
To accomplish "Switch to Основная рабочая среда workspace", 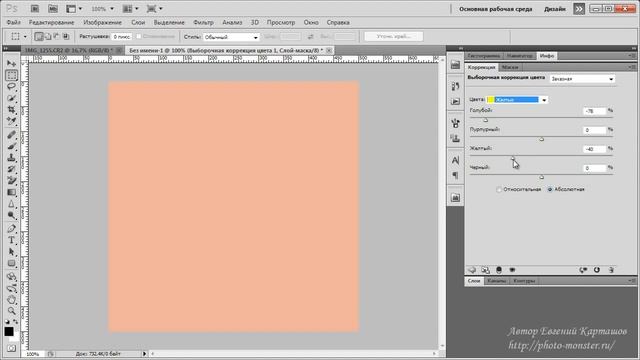I will (x=496, y=9).
